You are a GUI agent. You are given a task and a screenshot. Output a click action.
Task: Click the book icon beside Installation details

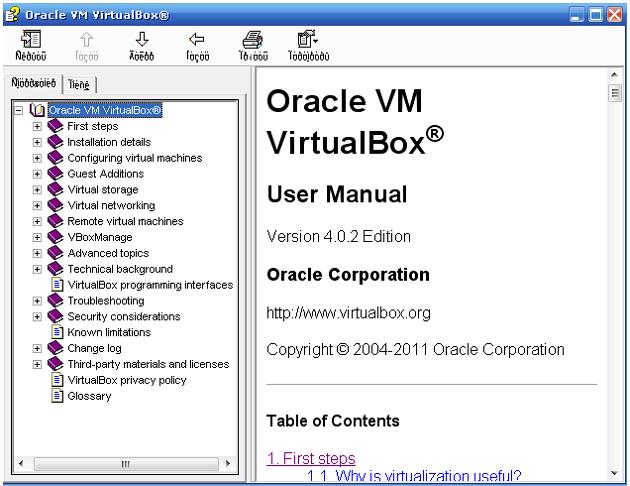[x=55, y=142]
